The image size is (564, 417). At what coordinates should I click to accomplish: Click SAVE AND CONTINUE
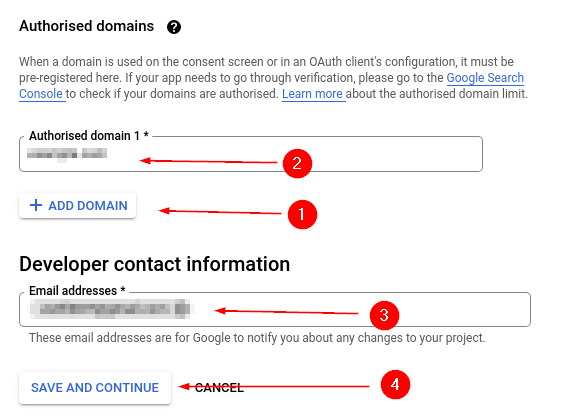coord(95,387)
